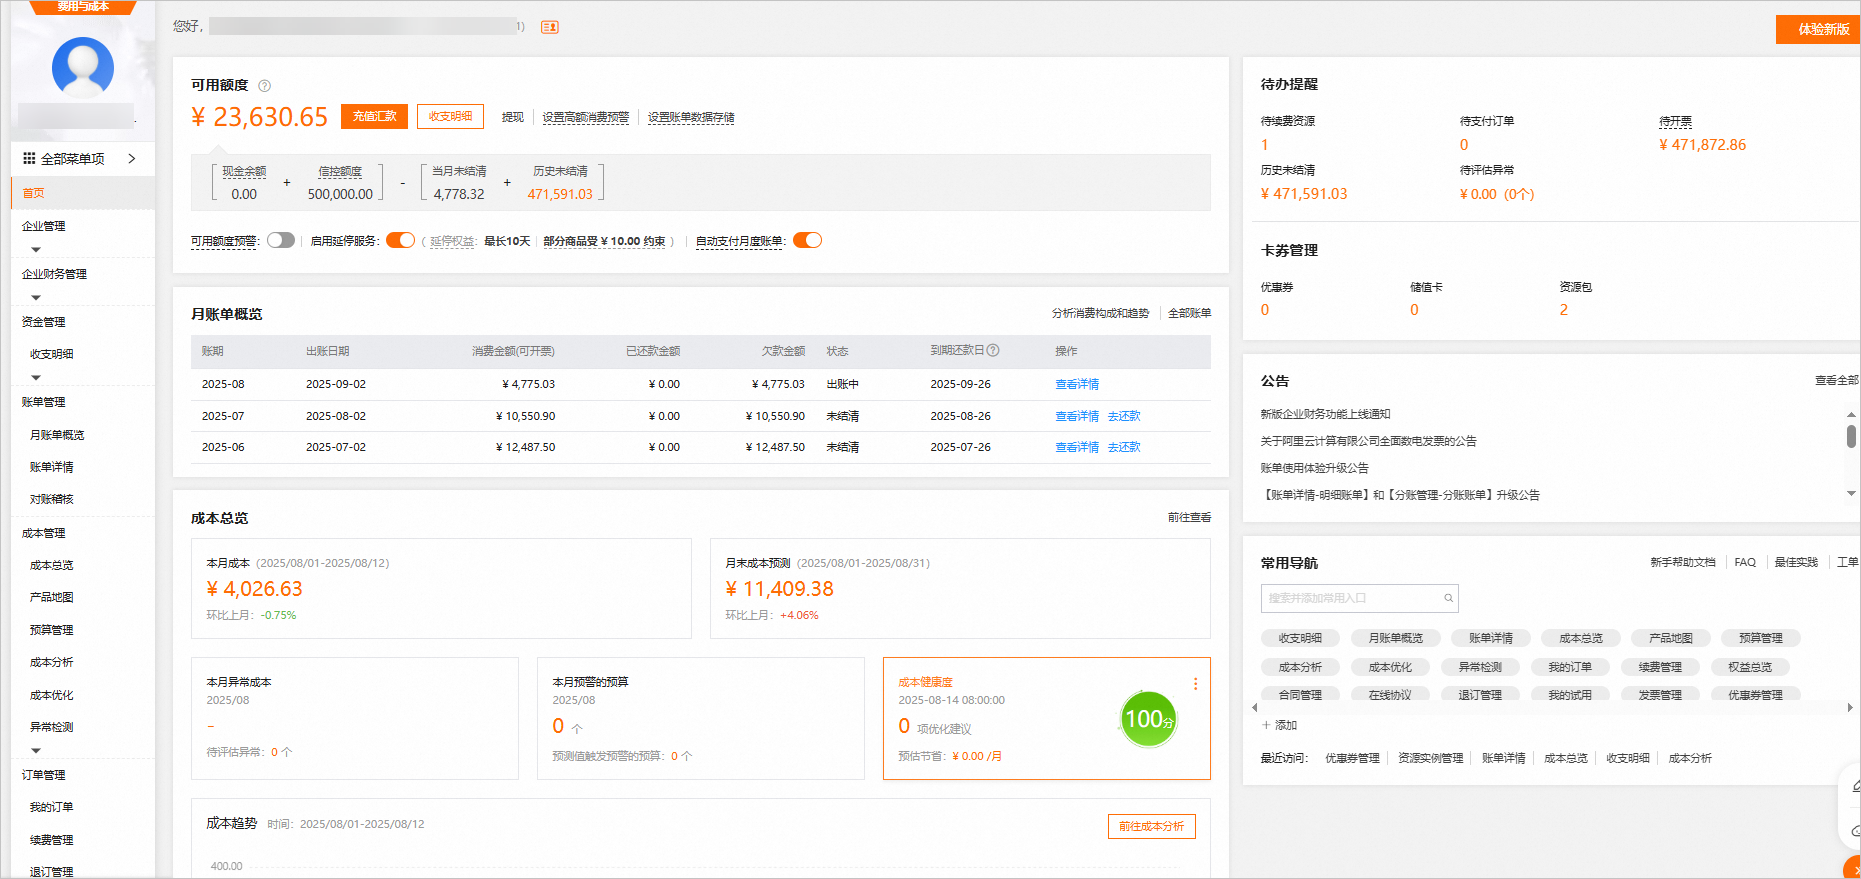Disable the 自动支付月度账单 switch
The image size is (1861, 879).
click(x=807, y=240)
